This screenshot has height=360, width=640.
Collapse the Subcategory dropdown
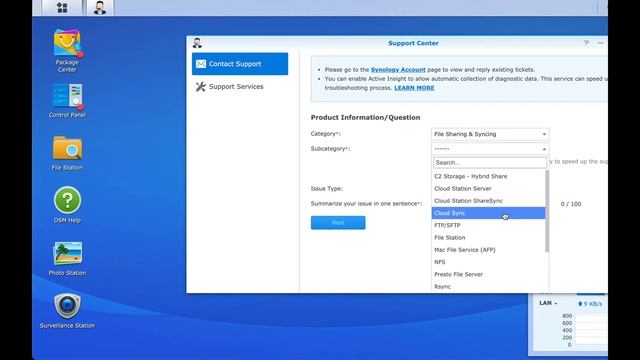point(490,149)
